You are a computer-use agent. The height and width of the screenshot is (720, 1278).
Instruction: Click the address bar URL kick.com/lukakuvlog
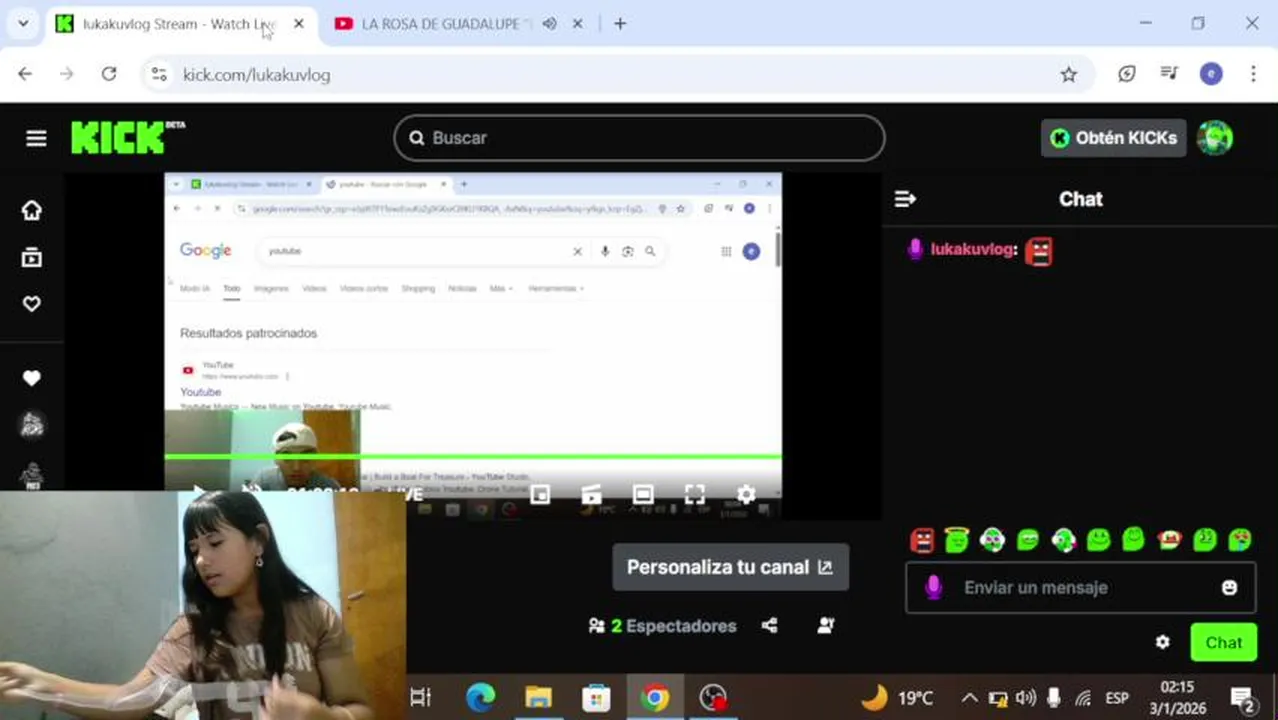tap(256, 75)
